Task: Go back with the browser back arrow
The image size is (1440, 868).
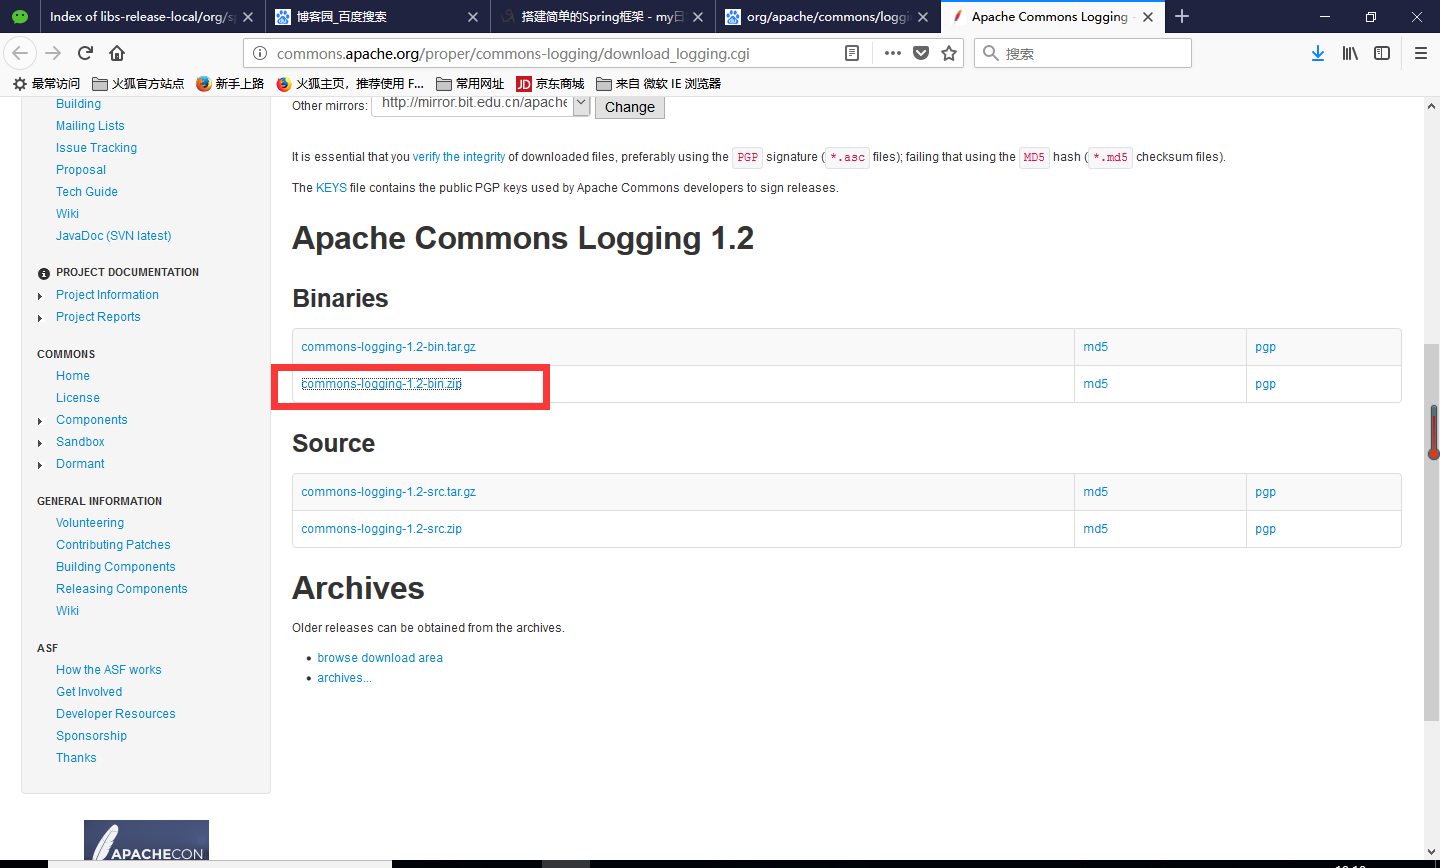Action: click(x=20, y=53)
